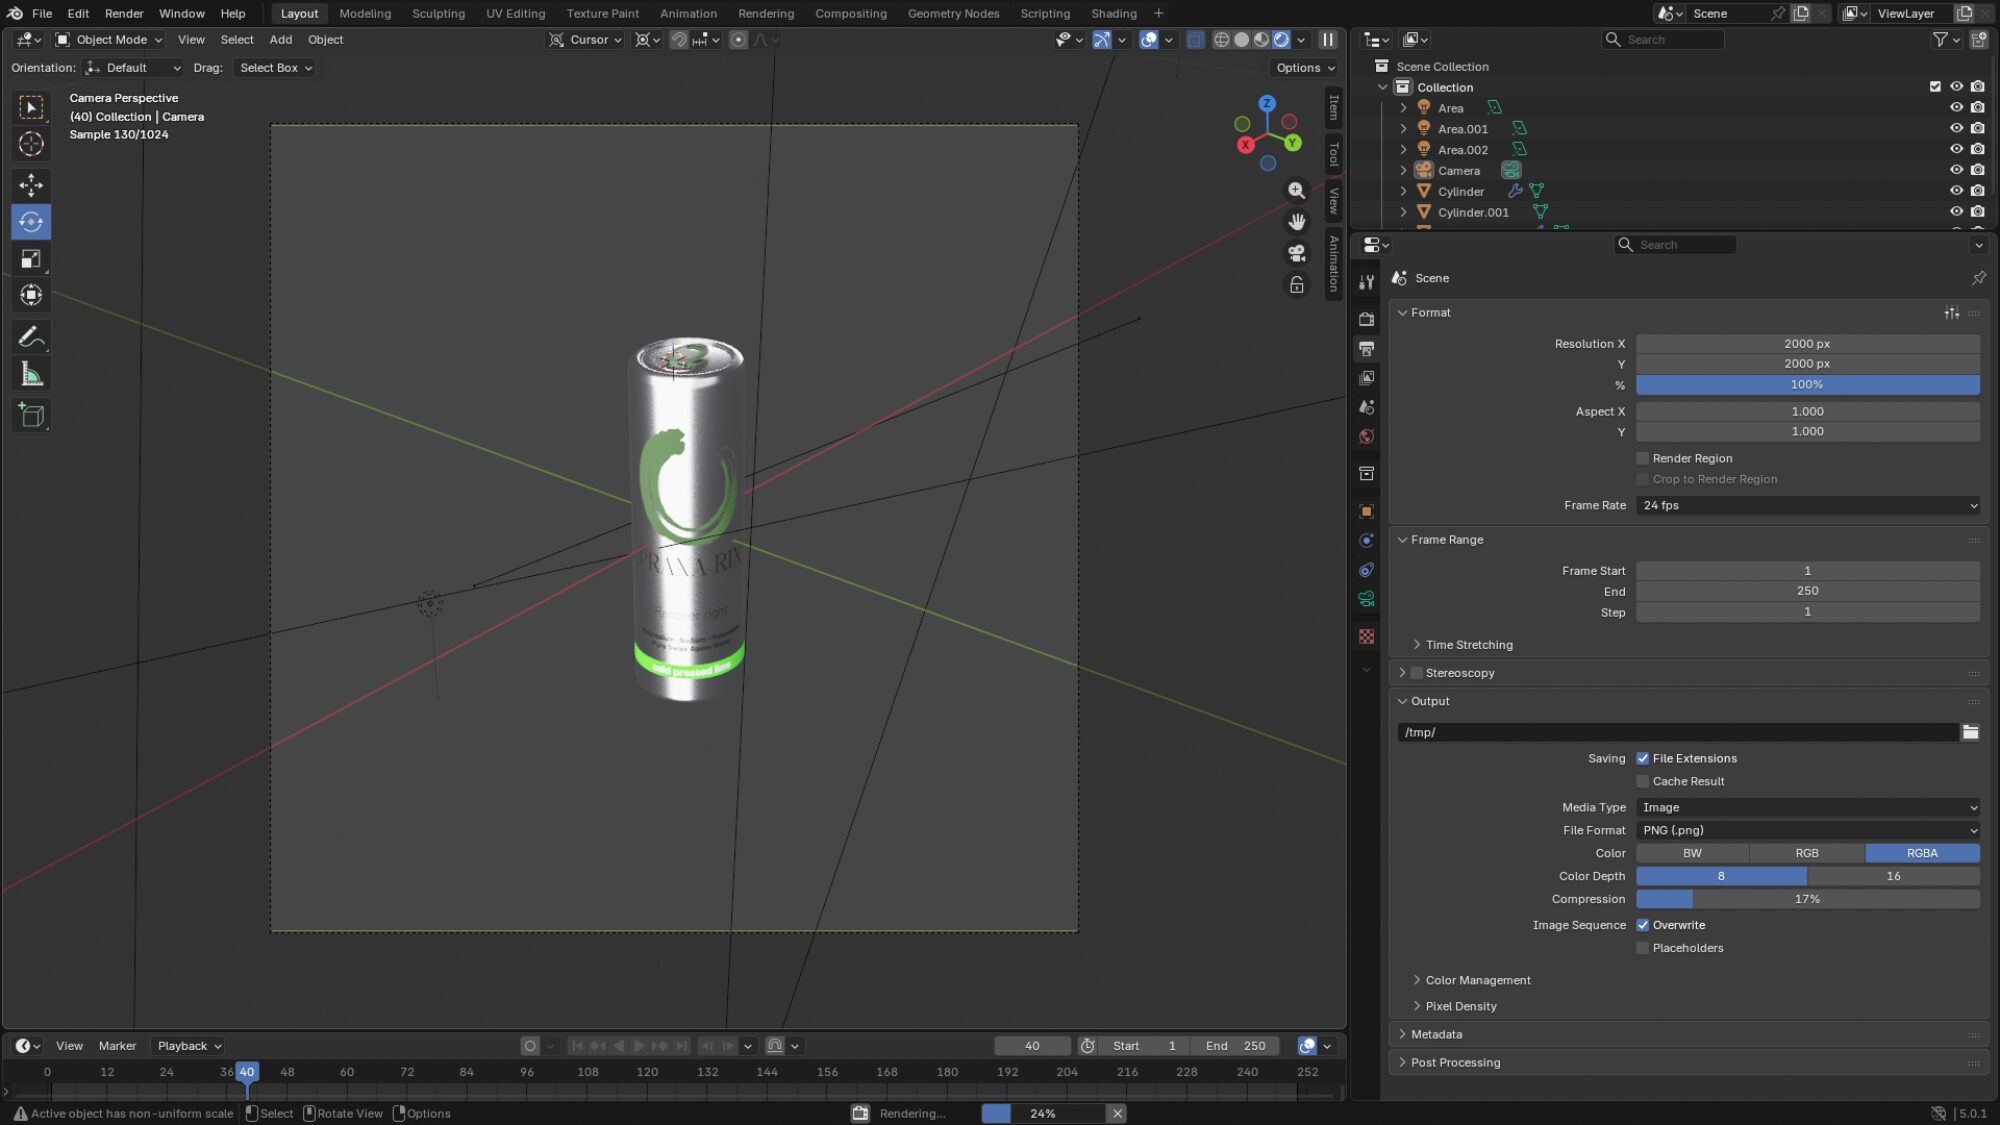Select the Scale tool
The height and width of the screenshot is (1125, 2000).
31,259
